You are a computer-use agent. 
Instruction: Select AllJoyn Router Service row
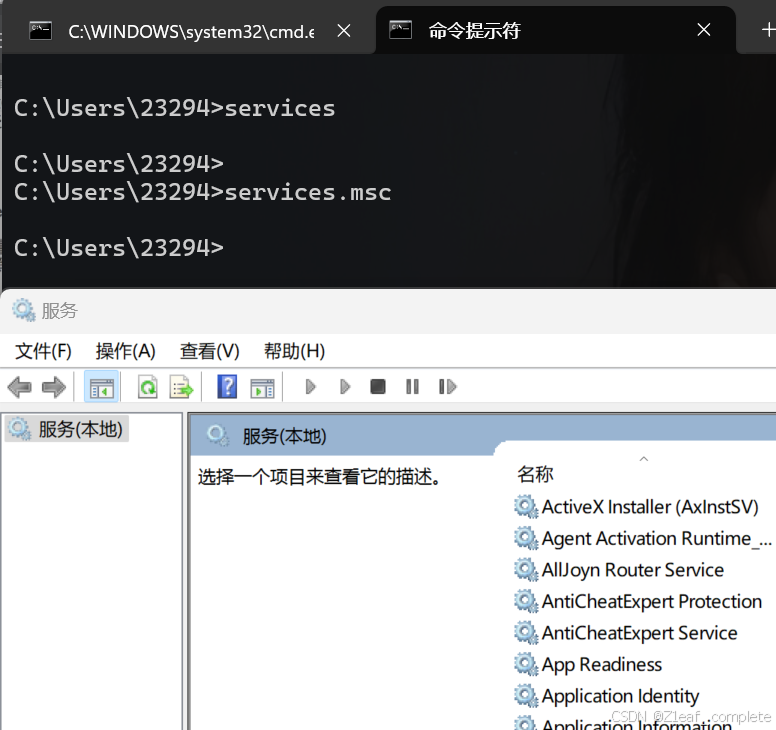tap(632, 570)
